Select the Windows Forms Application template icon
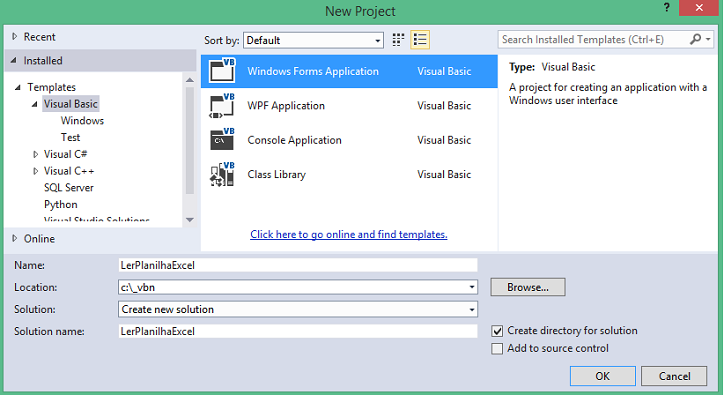 click(x=222, y=71)
